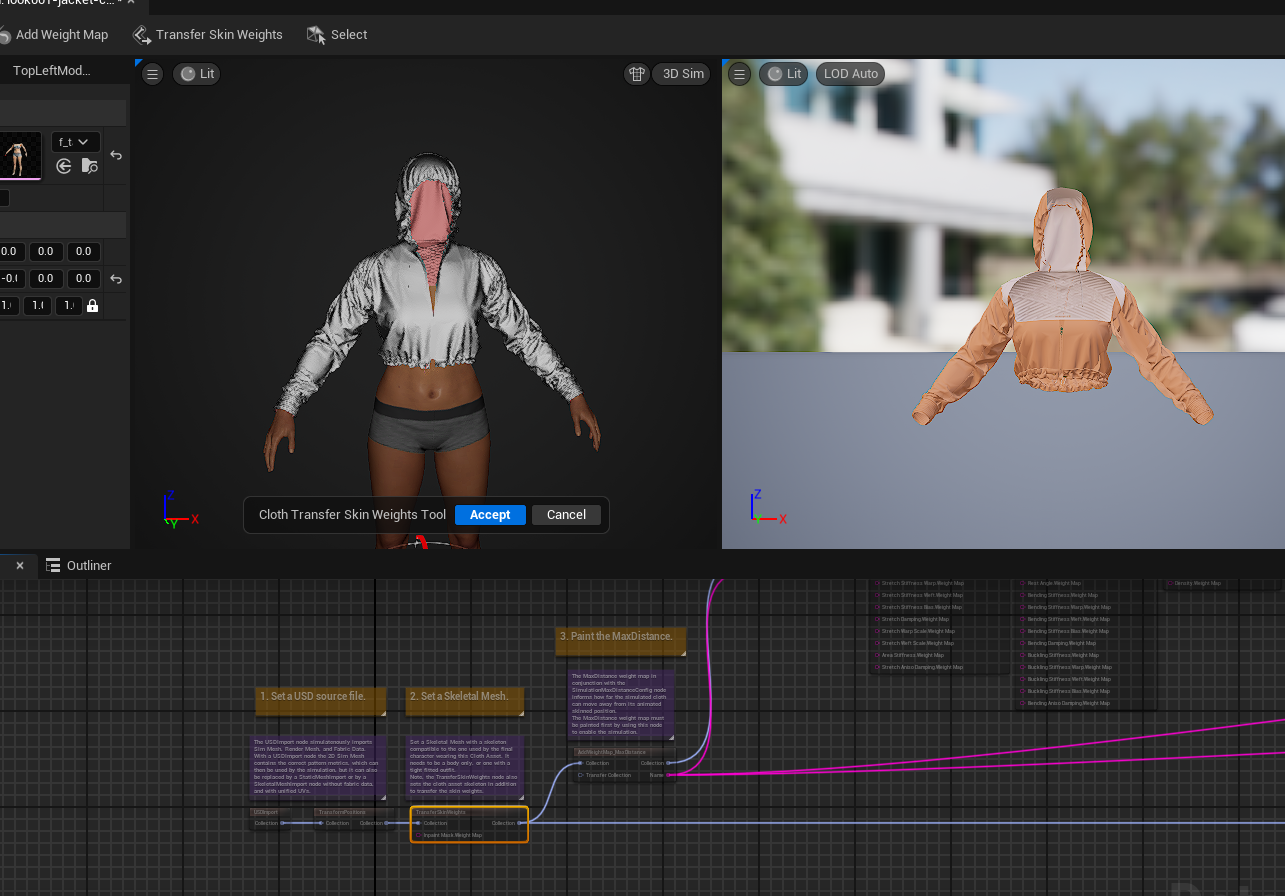Cancel the Cloth Transfer Skin Weights tool

tap(566, 515)
